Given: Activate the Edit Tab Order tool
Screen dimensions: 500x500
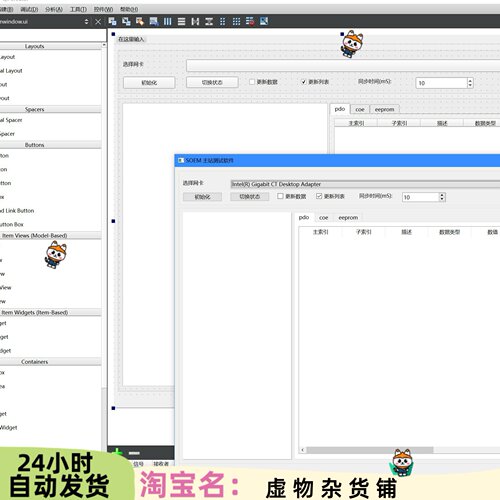Looking at the screenshot, I should tap(154, 22).
